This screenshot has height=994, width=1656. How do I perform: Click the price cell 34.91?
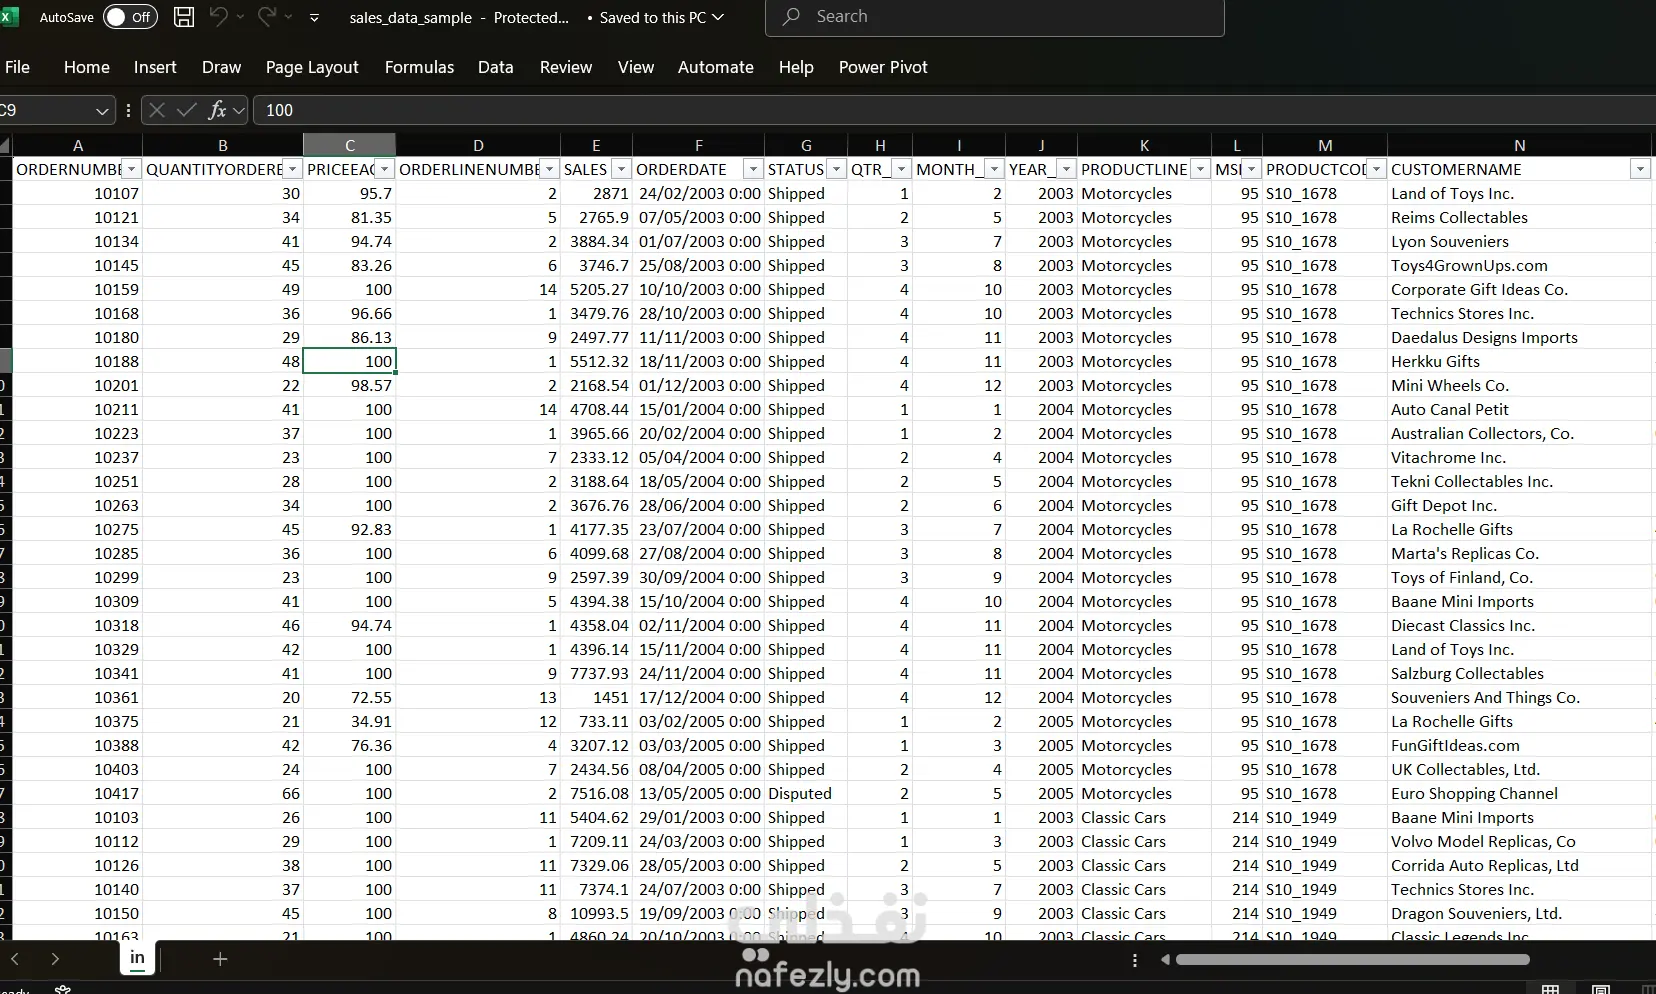coord(350,722)
